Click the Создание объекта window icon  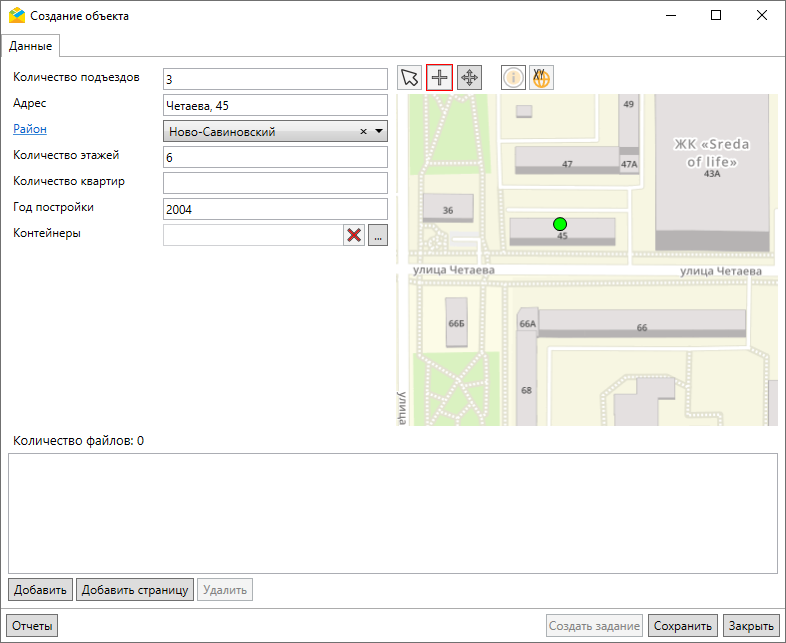pos(17,16)
